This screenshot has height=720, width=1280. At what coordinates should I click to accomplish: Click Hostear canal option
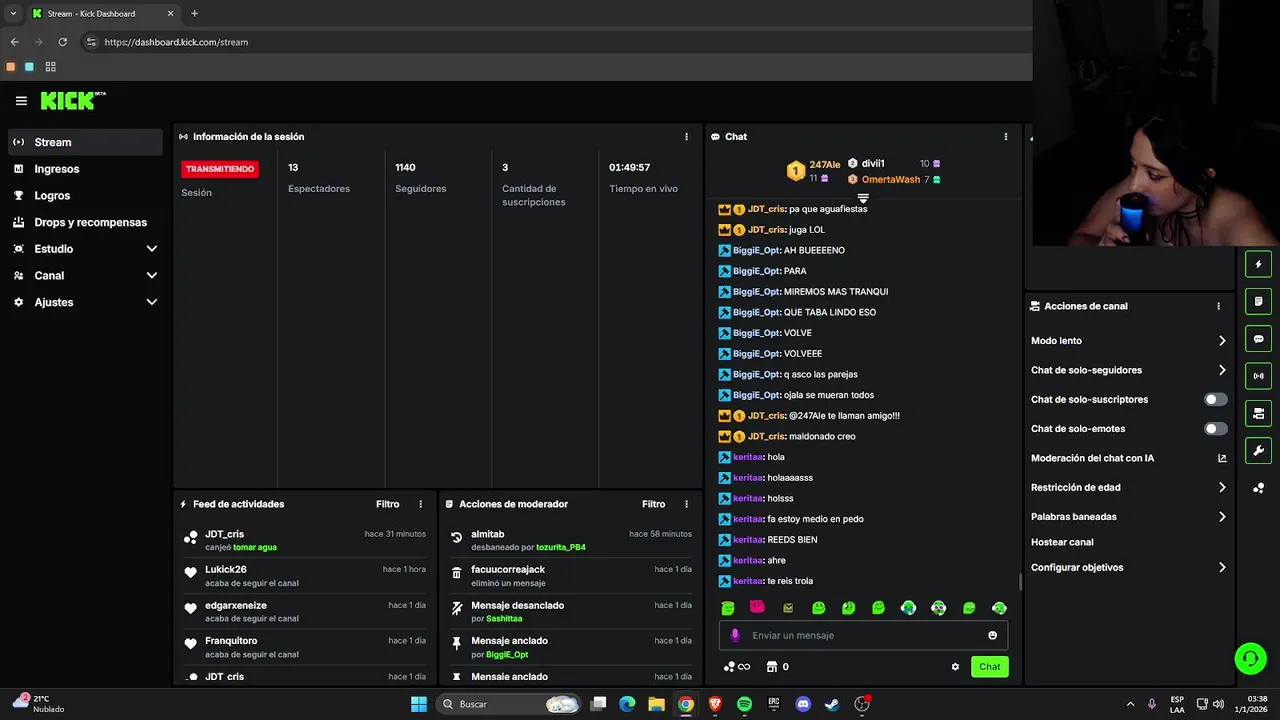click(1062, 542)
